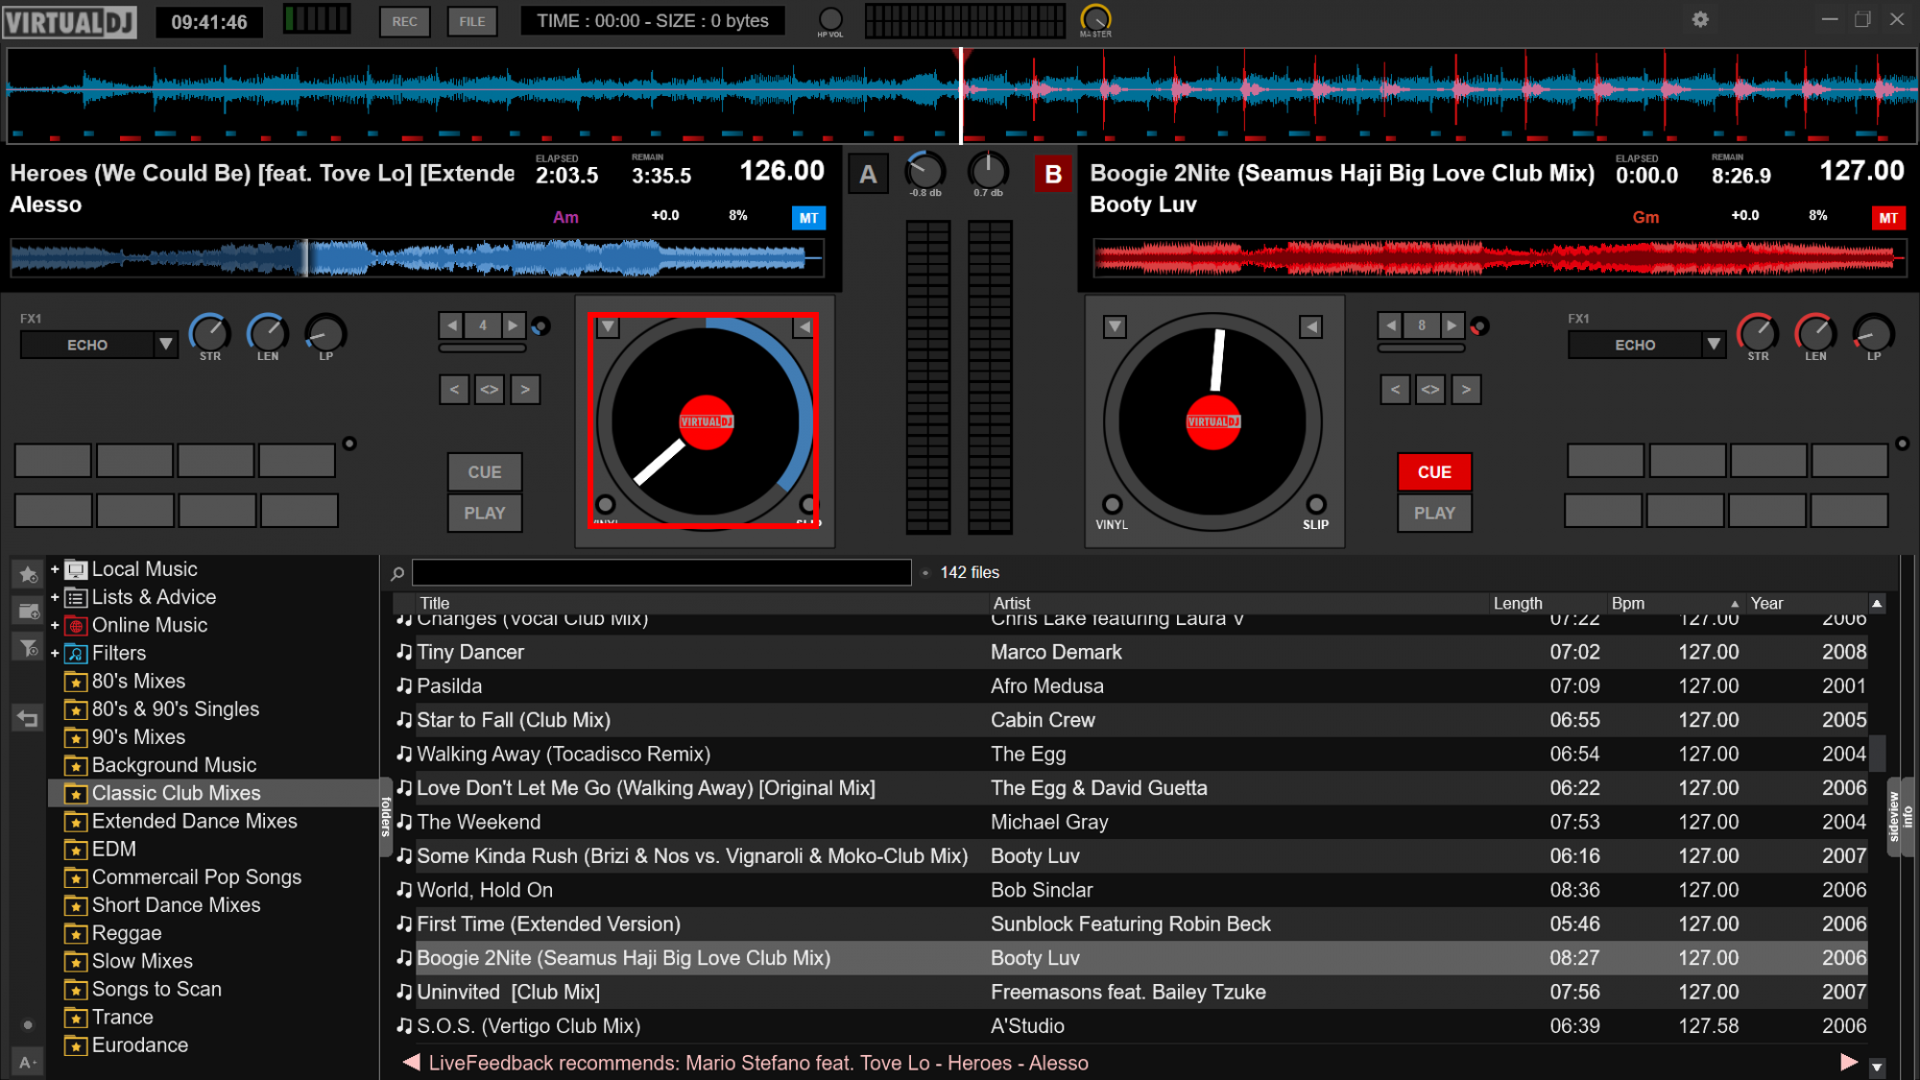This screenshot has height=1080, width=1920.
Task: Adjust the HP VOL knob
Action: click(x=830, y=19)
